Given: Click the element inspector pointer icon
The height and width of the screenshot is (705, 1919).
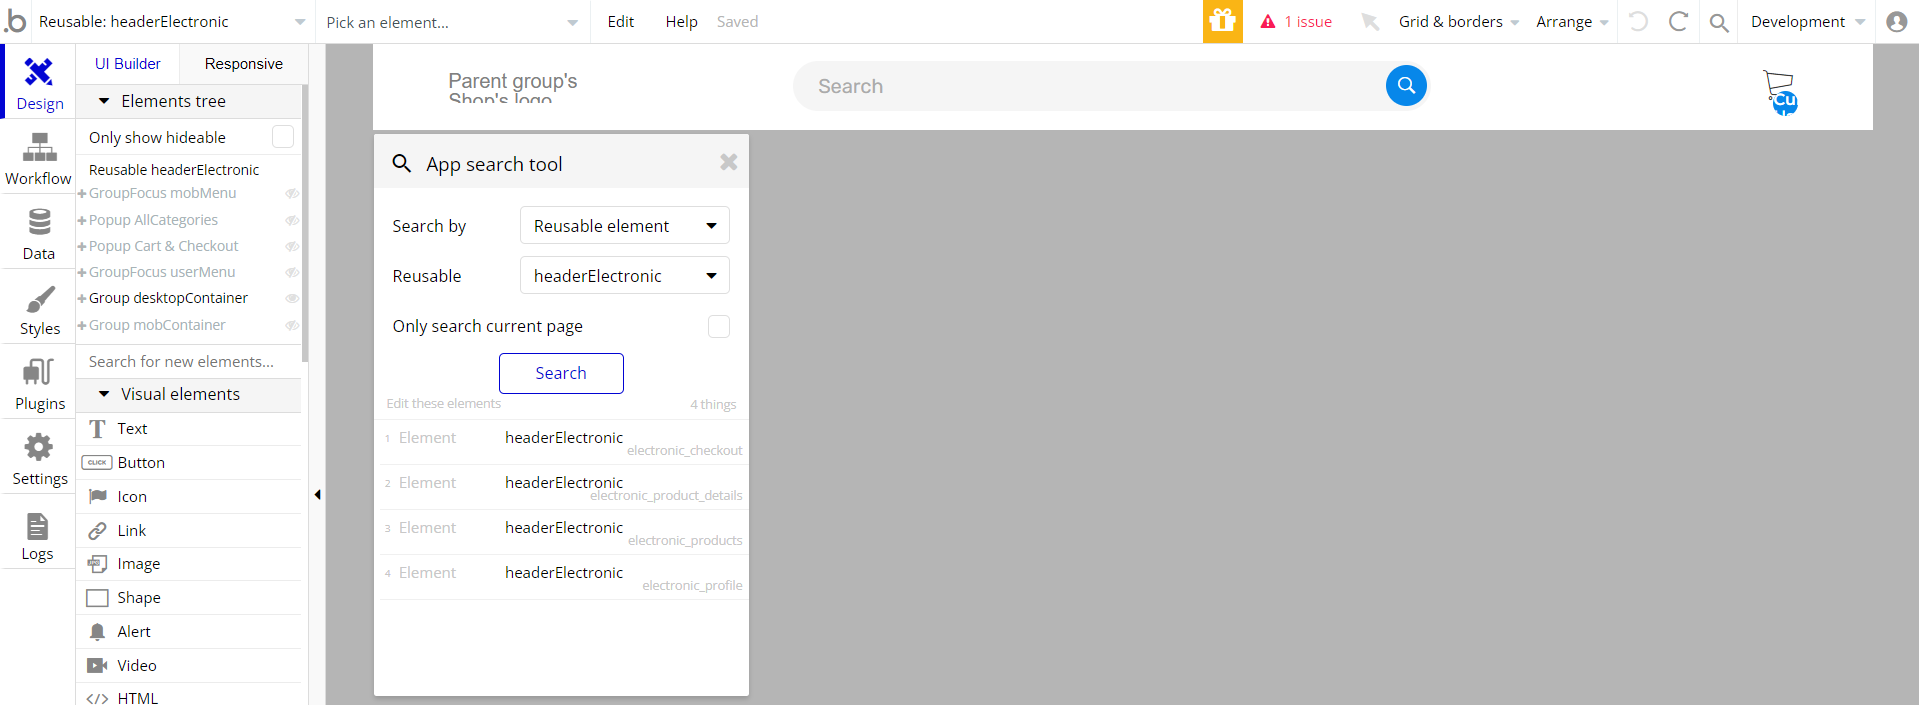Looking at the screenshot, I should [1370, 22].
